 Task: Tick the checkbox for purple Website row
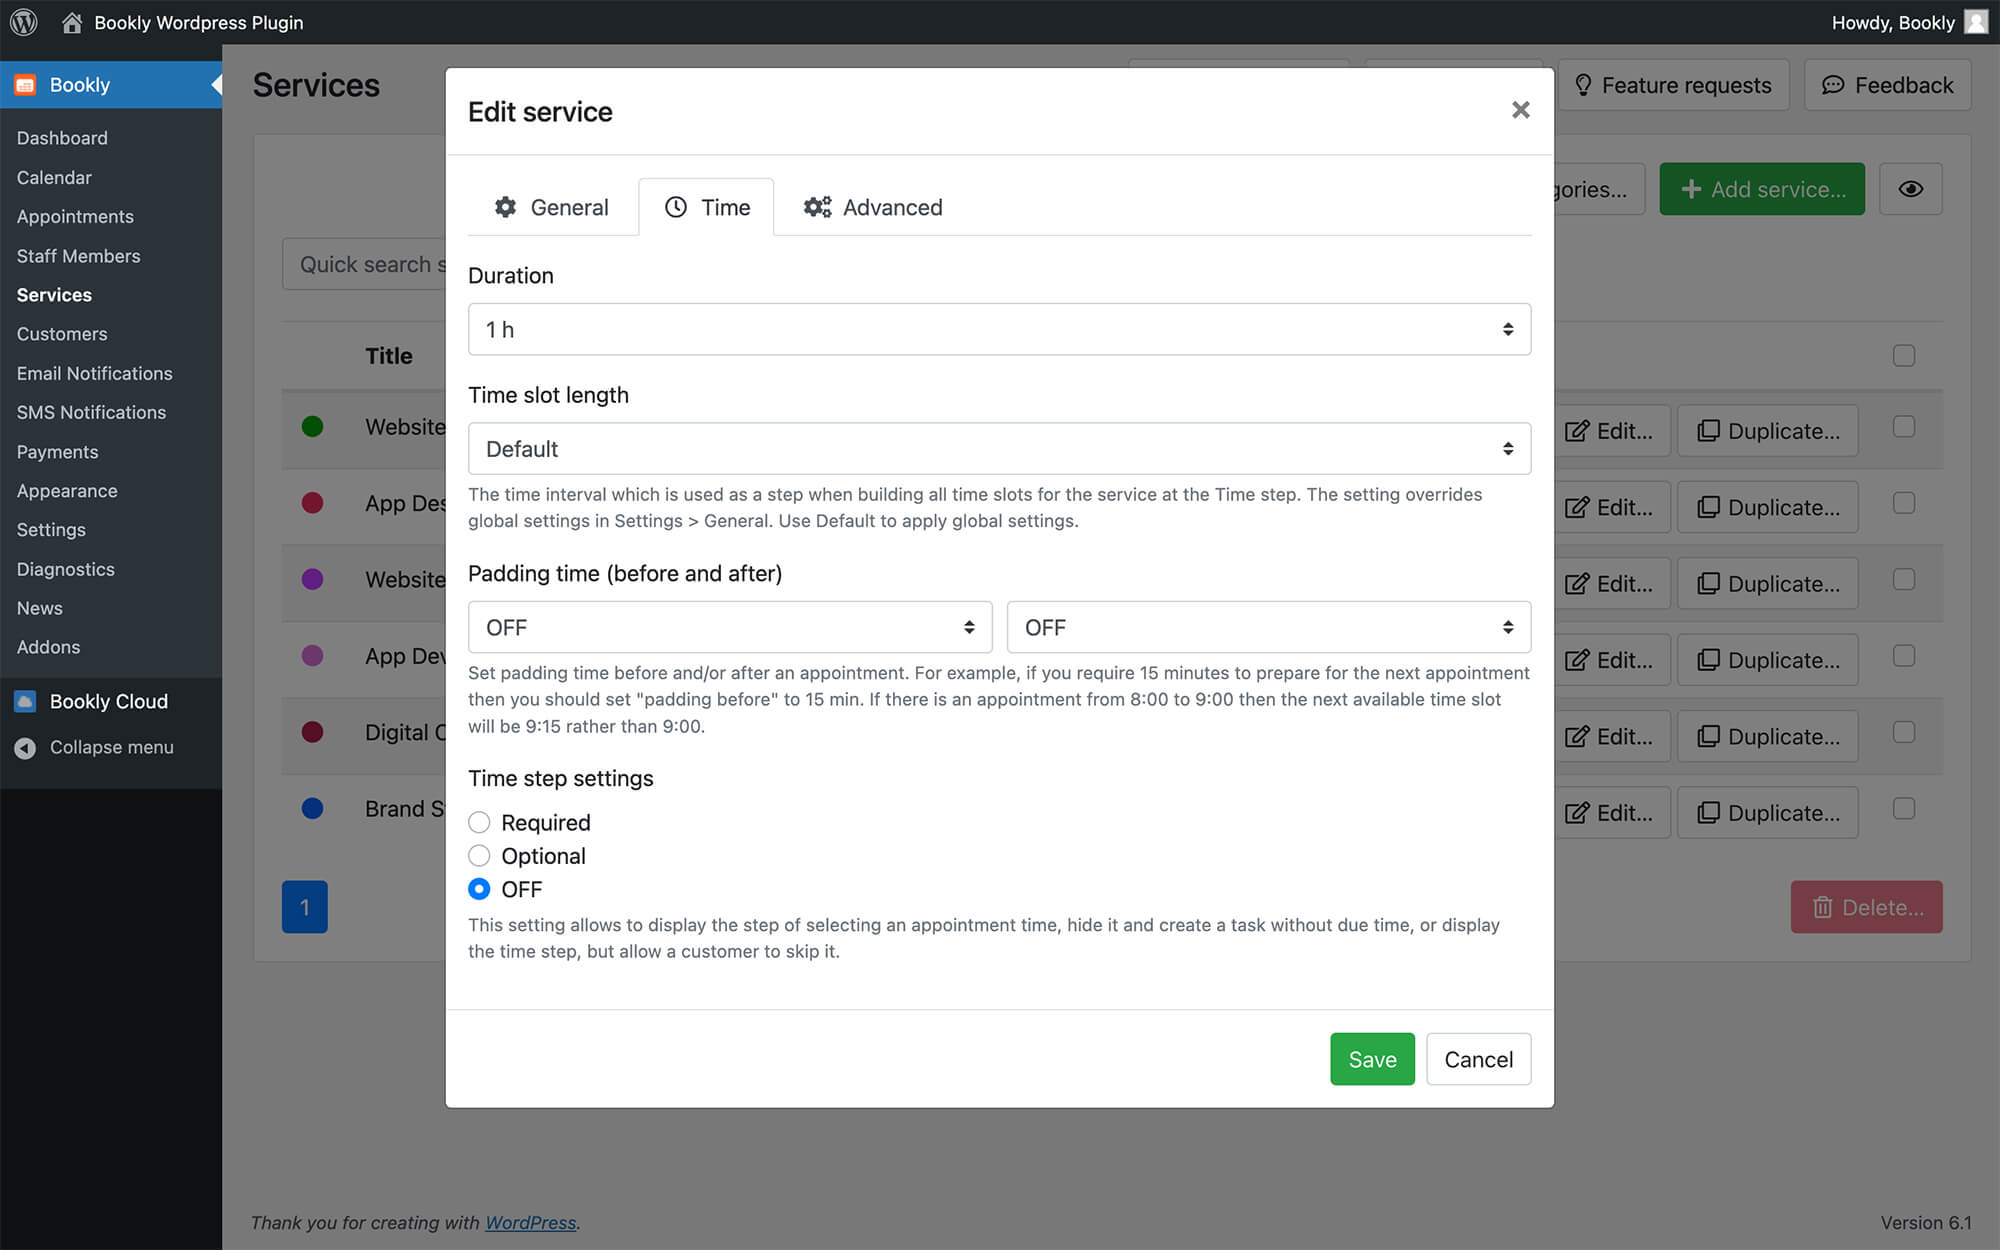coord(1904,580)
